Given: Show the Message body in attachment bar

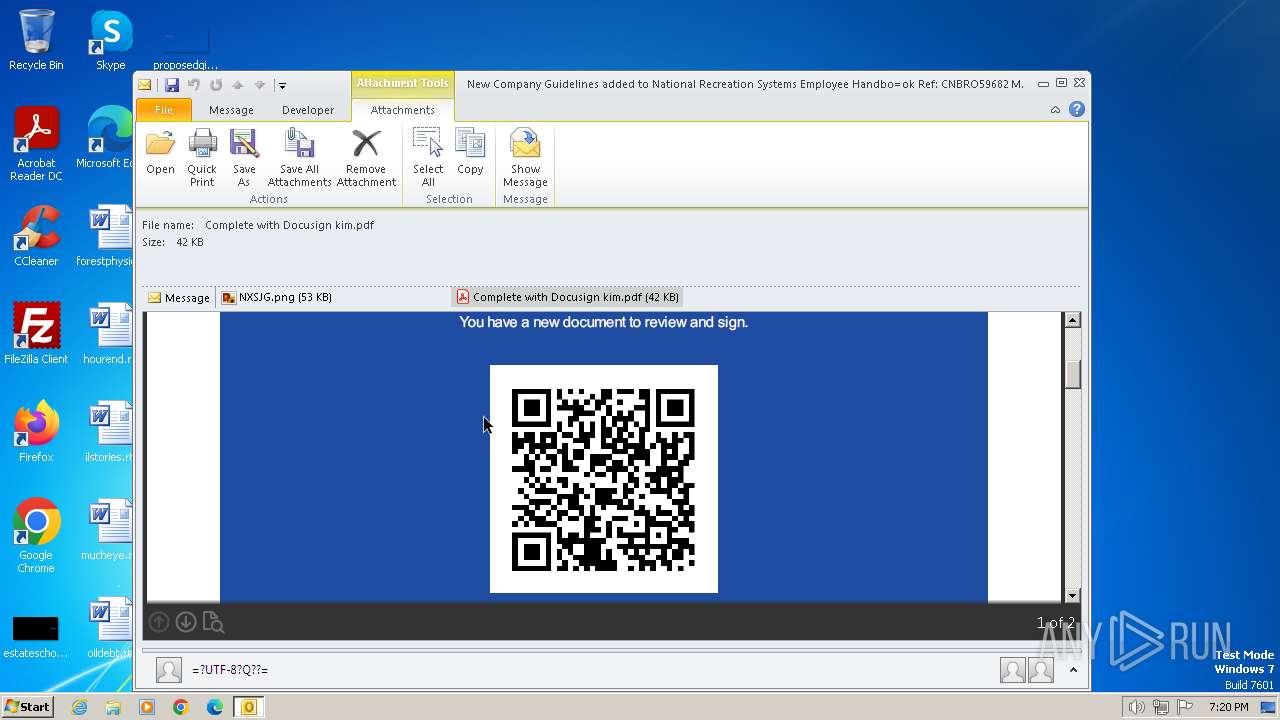Looking at the screenshot, I should [179, 298].
